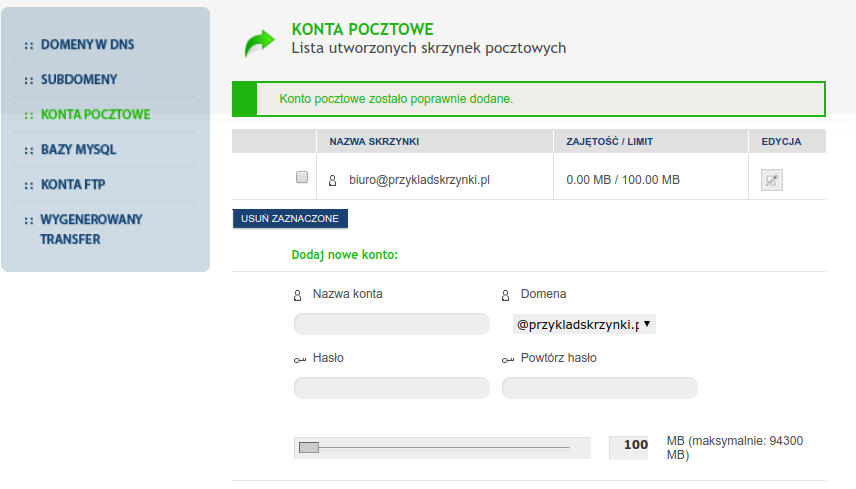Click the mailbox quota slider handle
The height and width of the screenshot is (489, 856).
[309, 448]
